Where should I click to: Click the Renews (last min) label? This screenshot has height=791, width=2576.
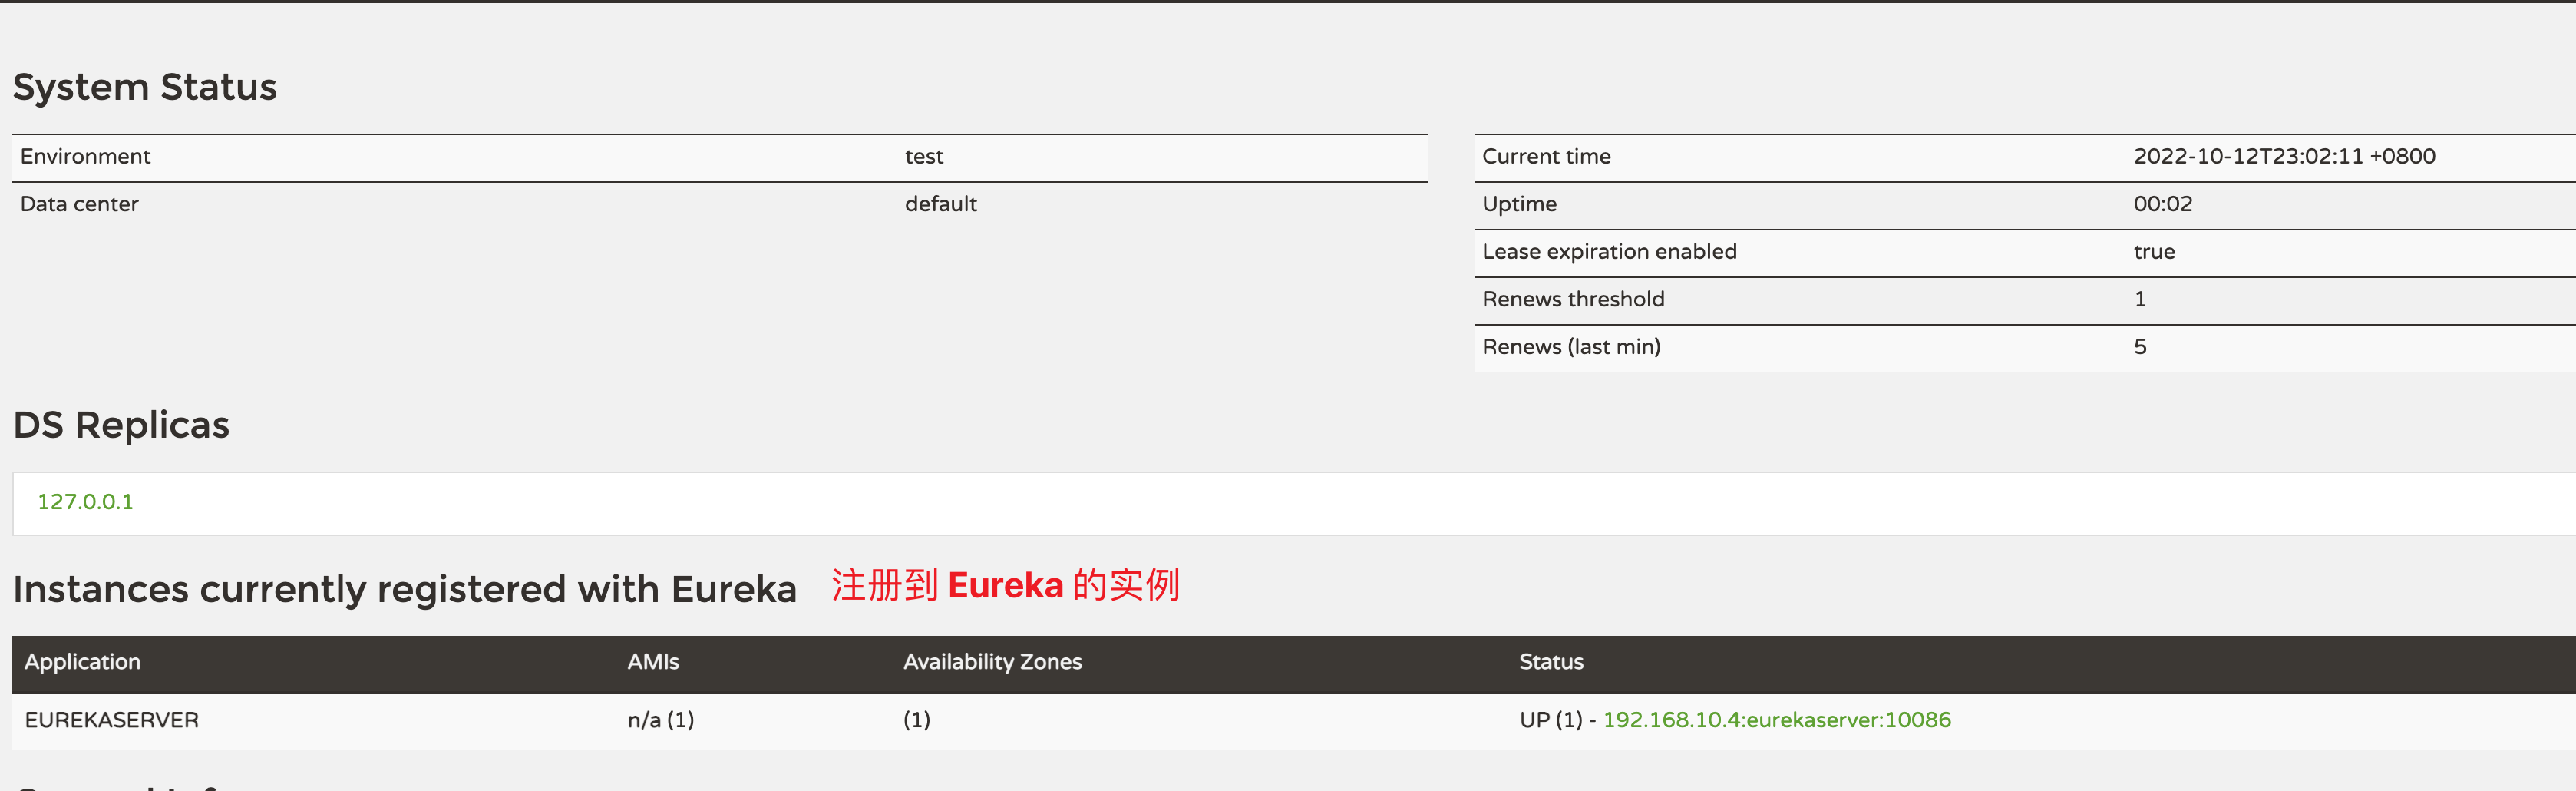click(x=1570, y=347)
